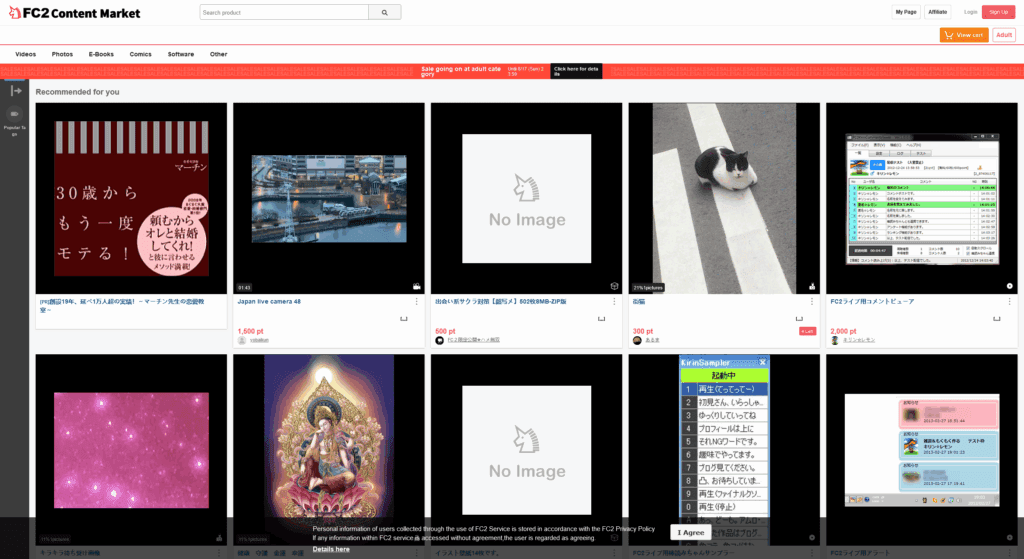Screen dimensions: 1024x559
Task: Click the seller avatar under 300 pt
Action: (x=637, y=340)
